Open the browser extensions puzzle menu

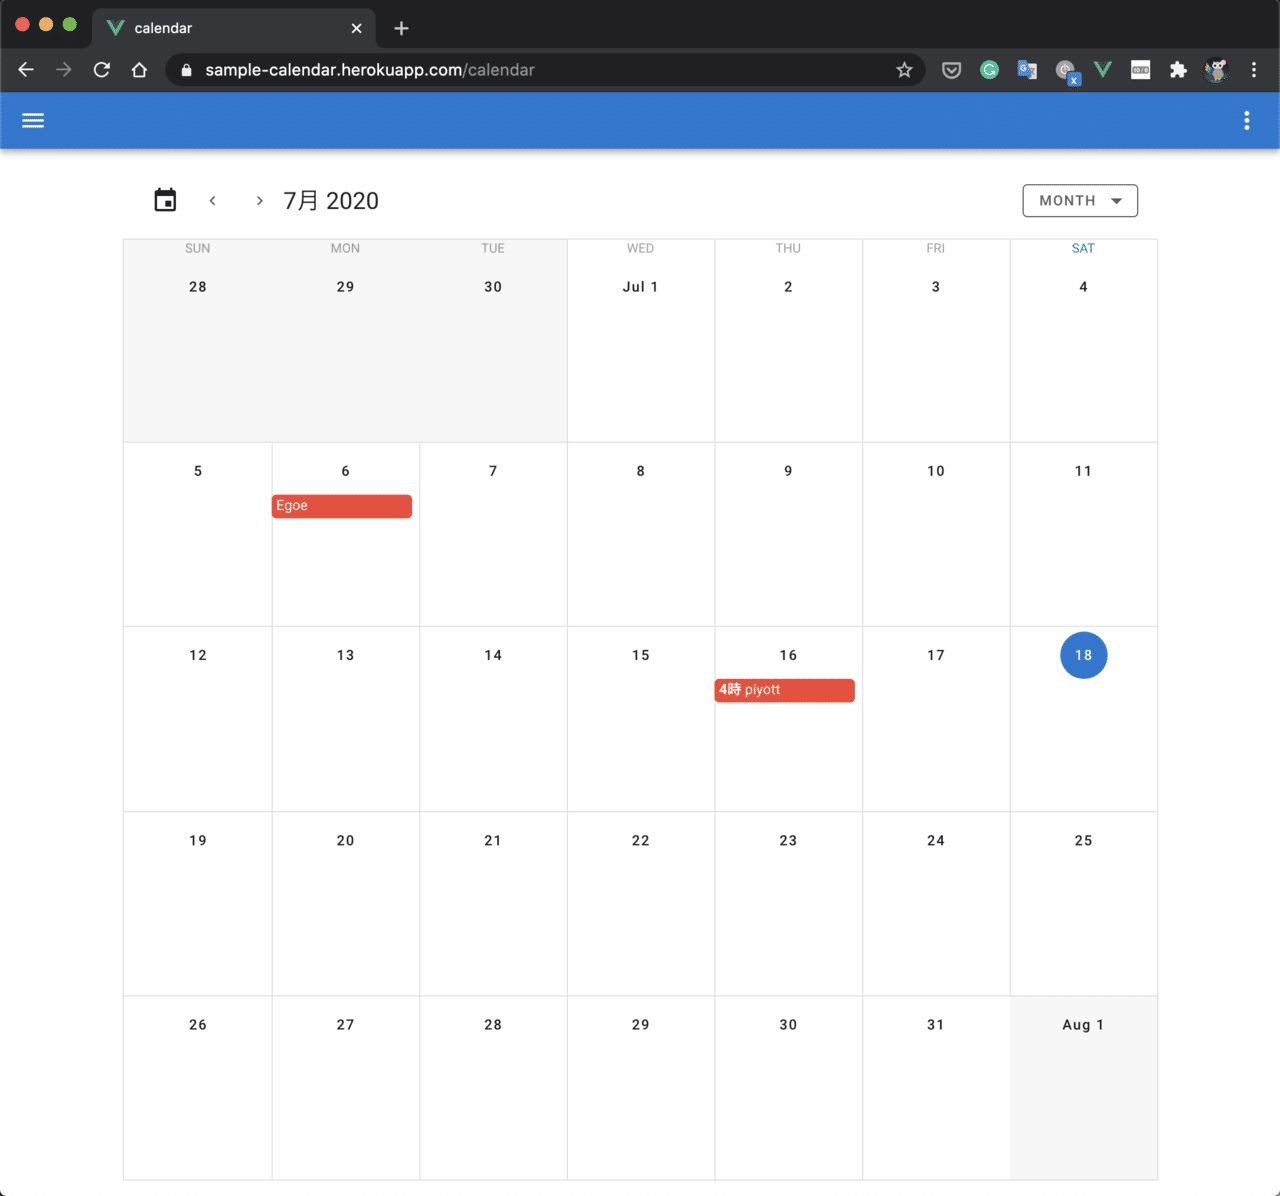(x=1178, y=70)
